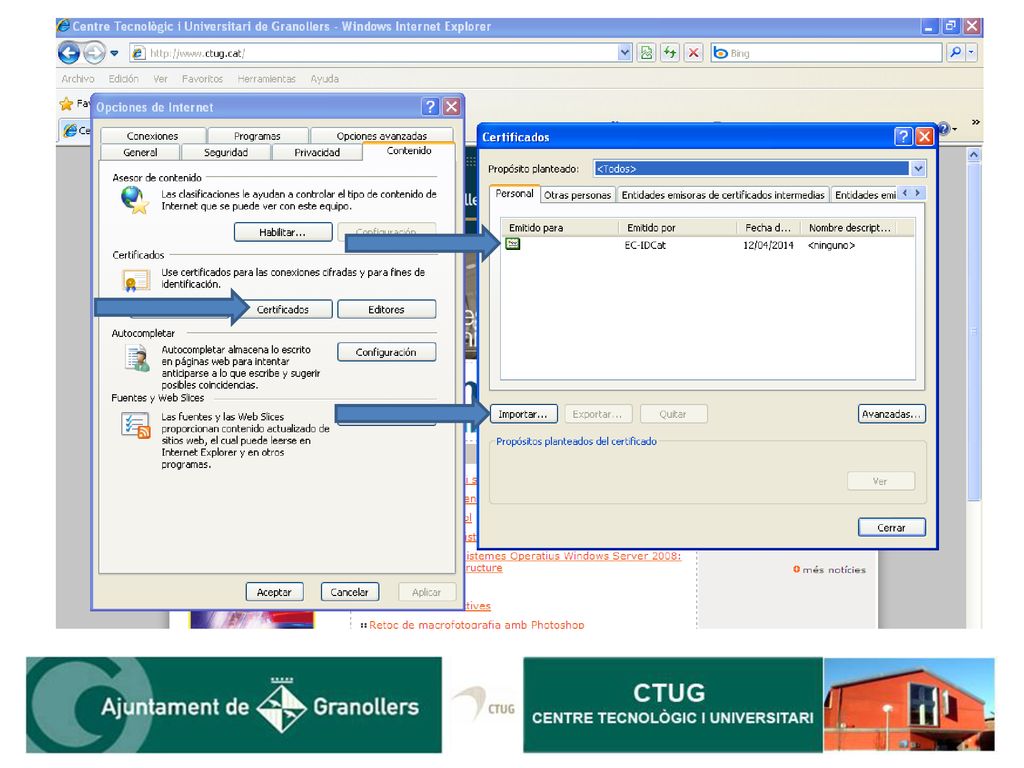
Task: Switch to the Conexiones tab
Action: [x=153, y=136]
